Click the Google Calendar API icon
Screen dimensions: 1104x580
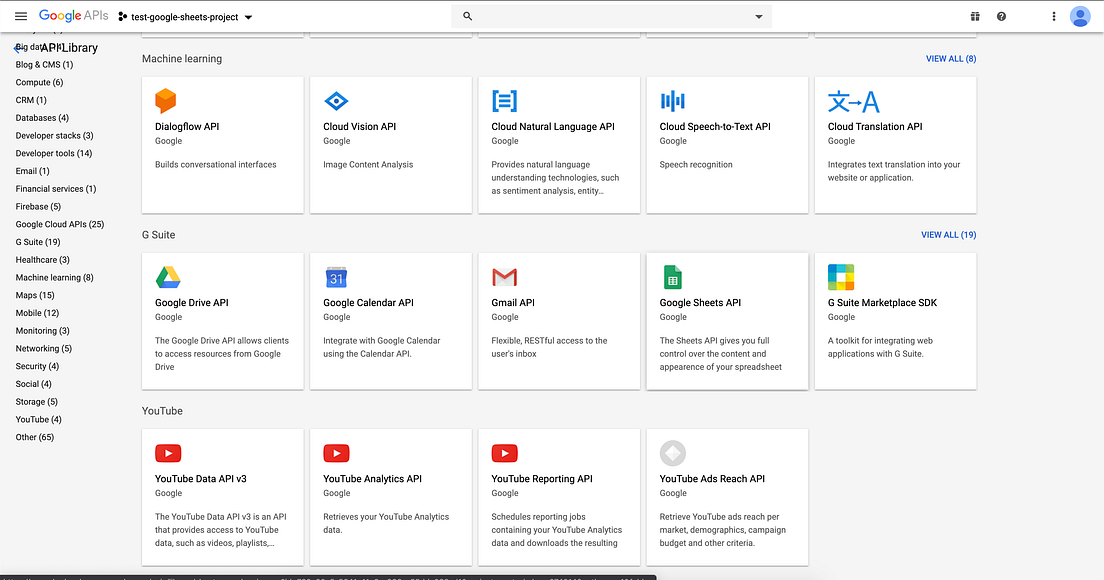pos(337,277)
